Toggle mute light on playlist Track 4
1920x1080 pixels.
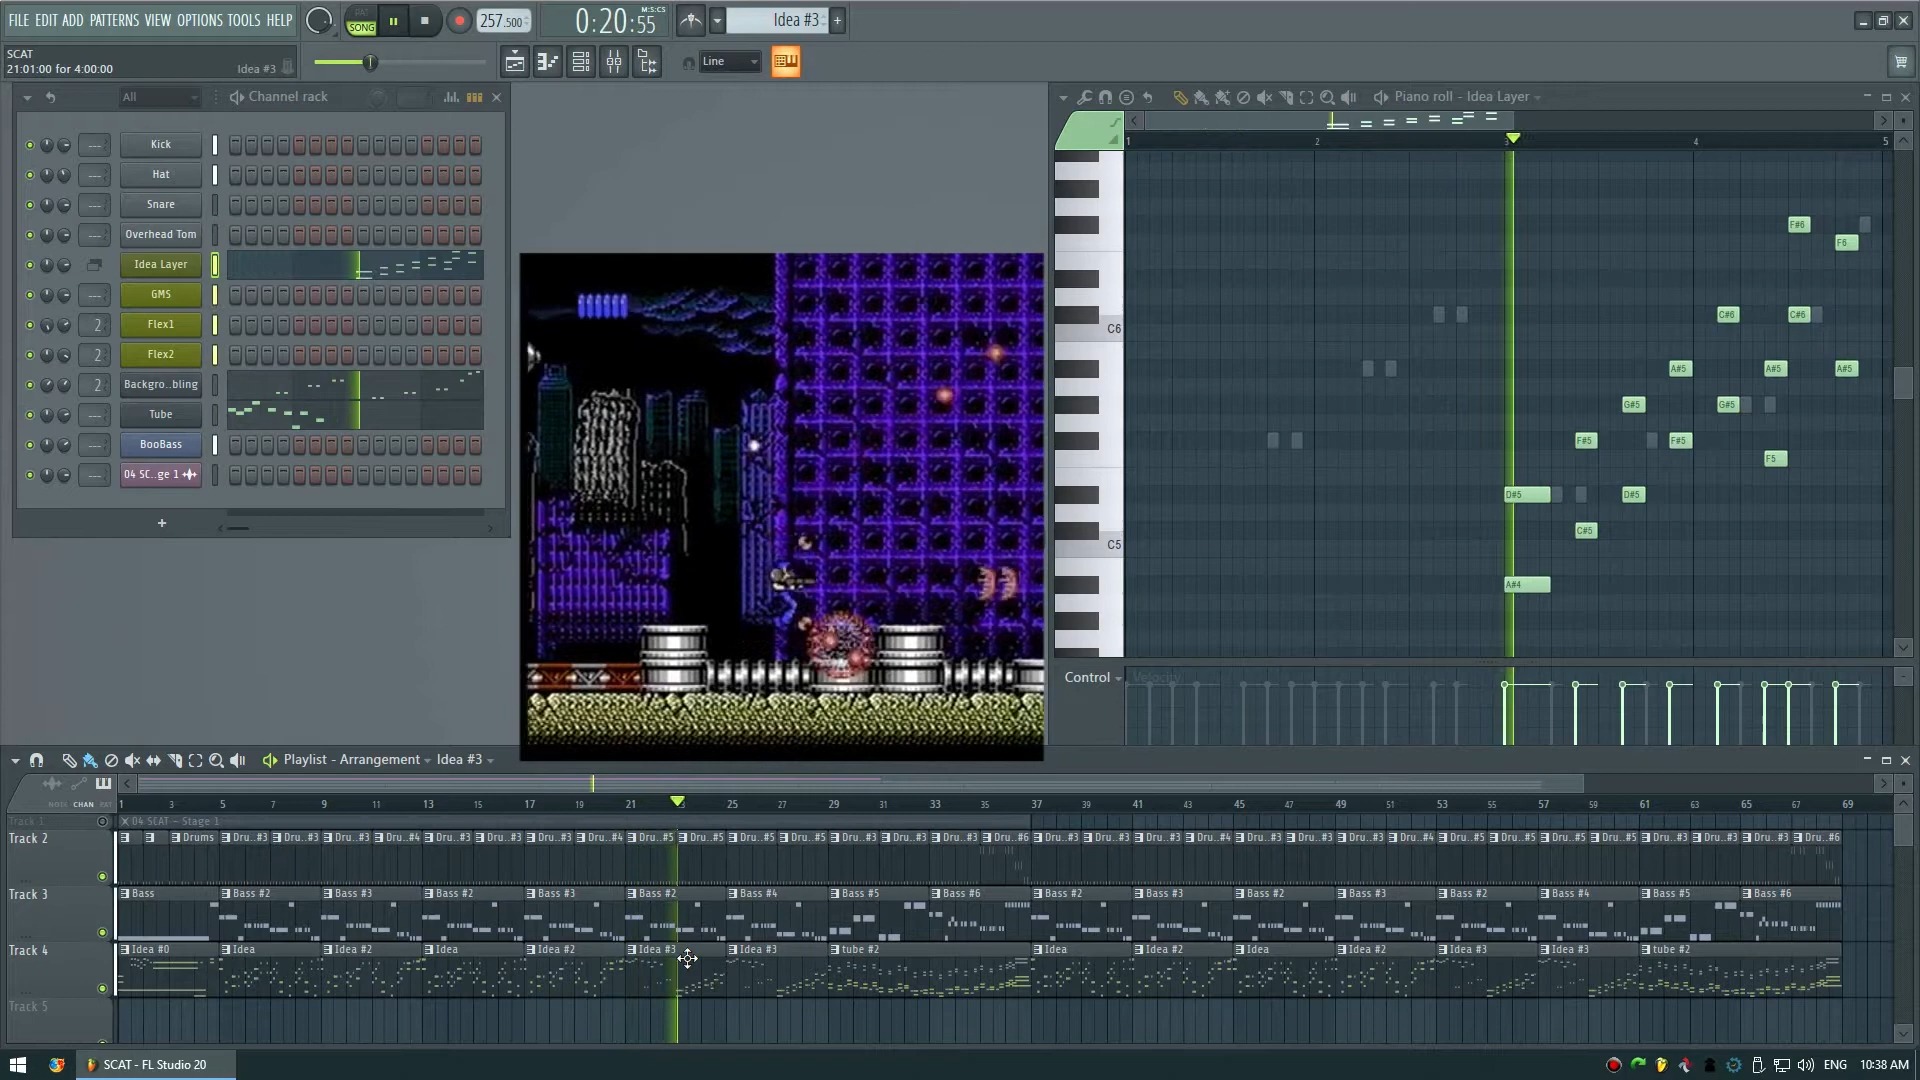click(x=102, y=988)
